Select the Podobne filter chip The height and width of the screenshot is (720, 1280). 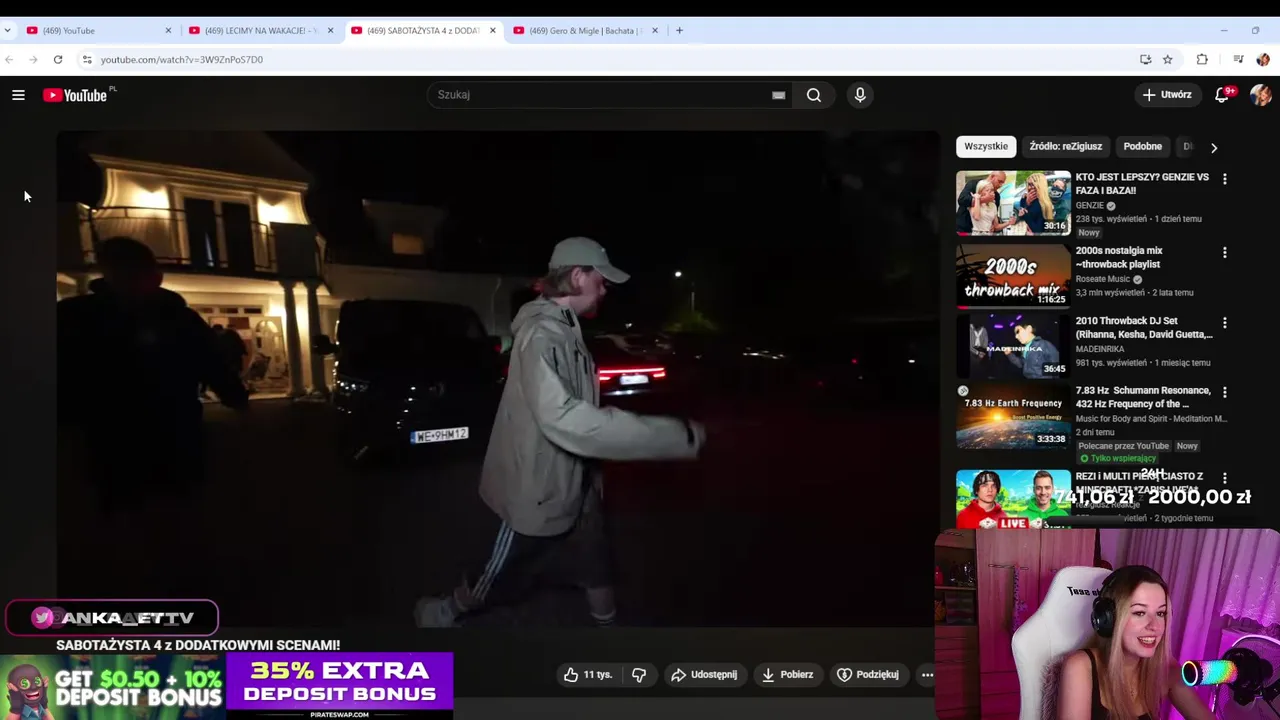click(1142, 147)
